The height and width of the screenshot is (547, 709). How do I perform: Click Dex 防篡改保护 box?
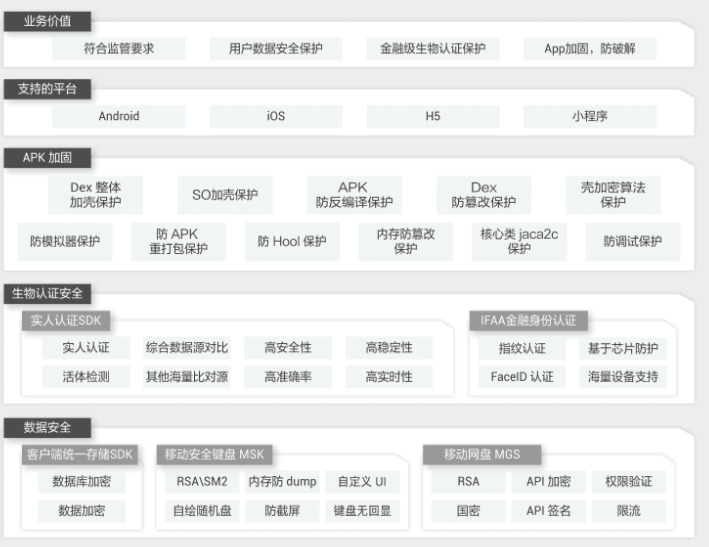[483, 195]
